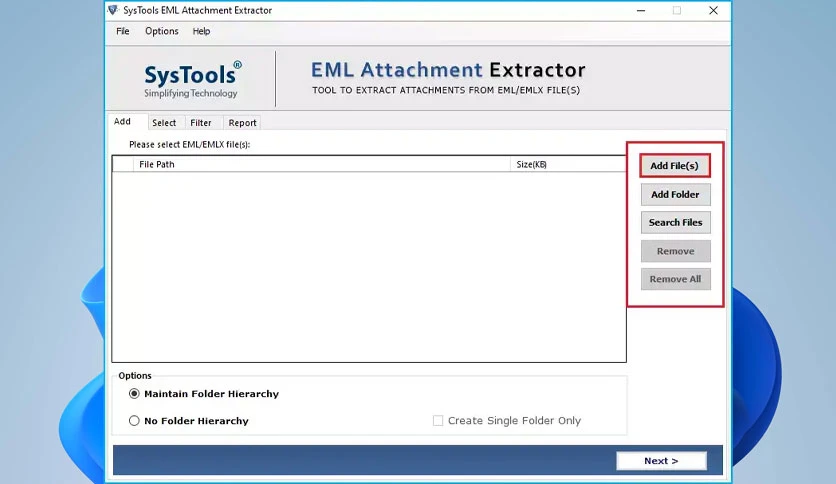Click the maximize button in title bar
This screenshot has height=484, width=836.
677,11
